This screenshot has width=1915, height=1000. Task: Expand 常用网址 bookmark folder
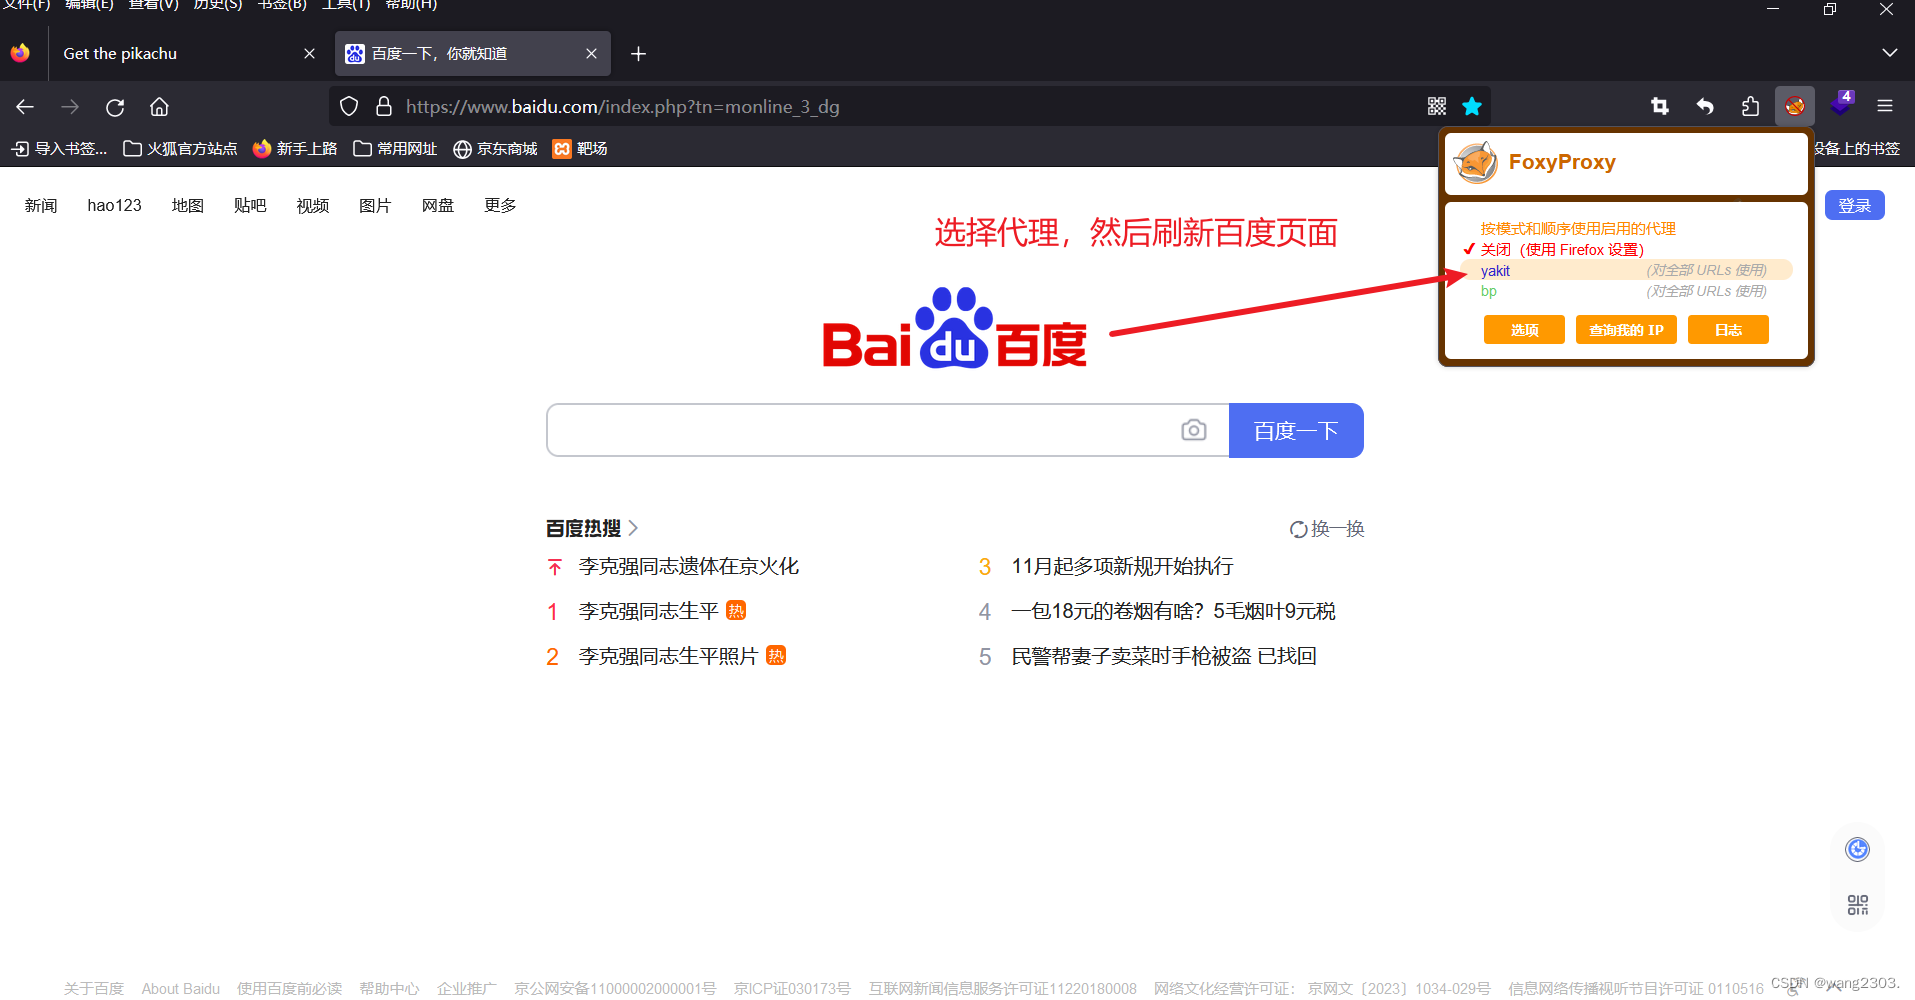(x=395, y=149)
